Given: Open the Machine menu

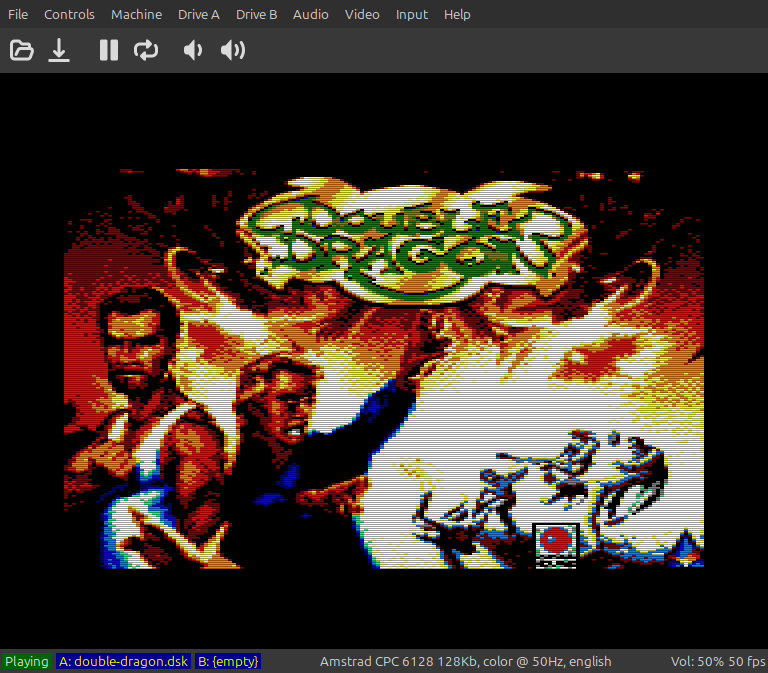Looking at the screenshot, I should [137, 15].
